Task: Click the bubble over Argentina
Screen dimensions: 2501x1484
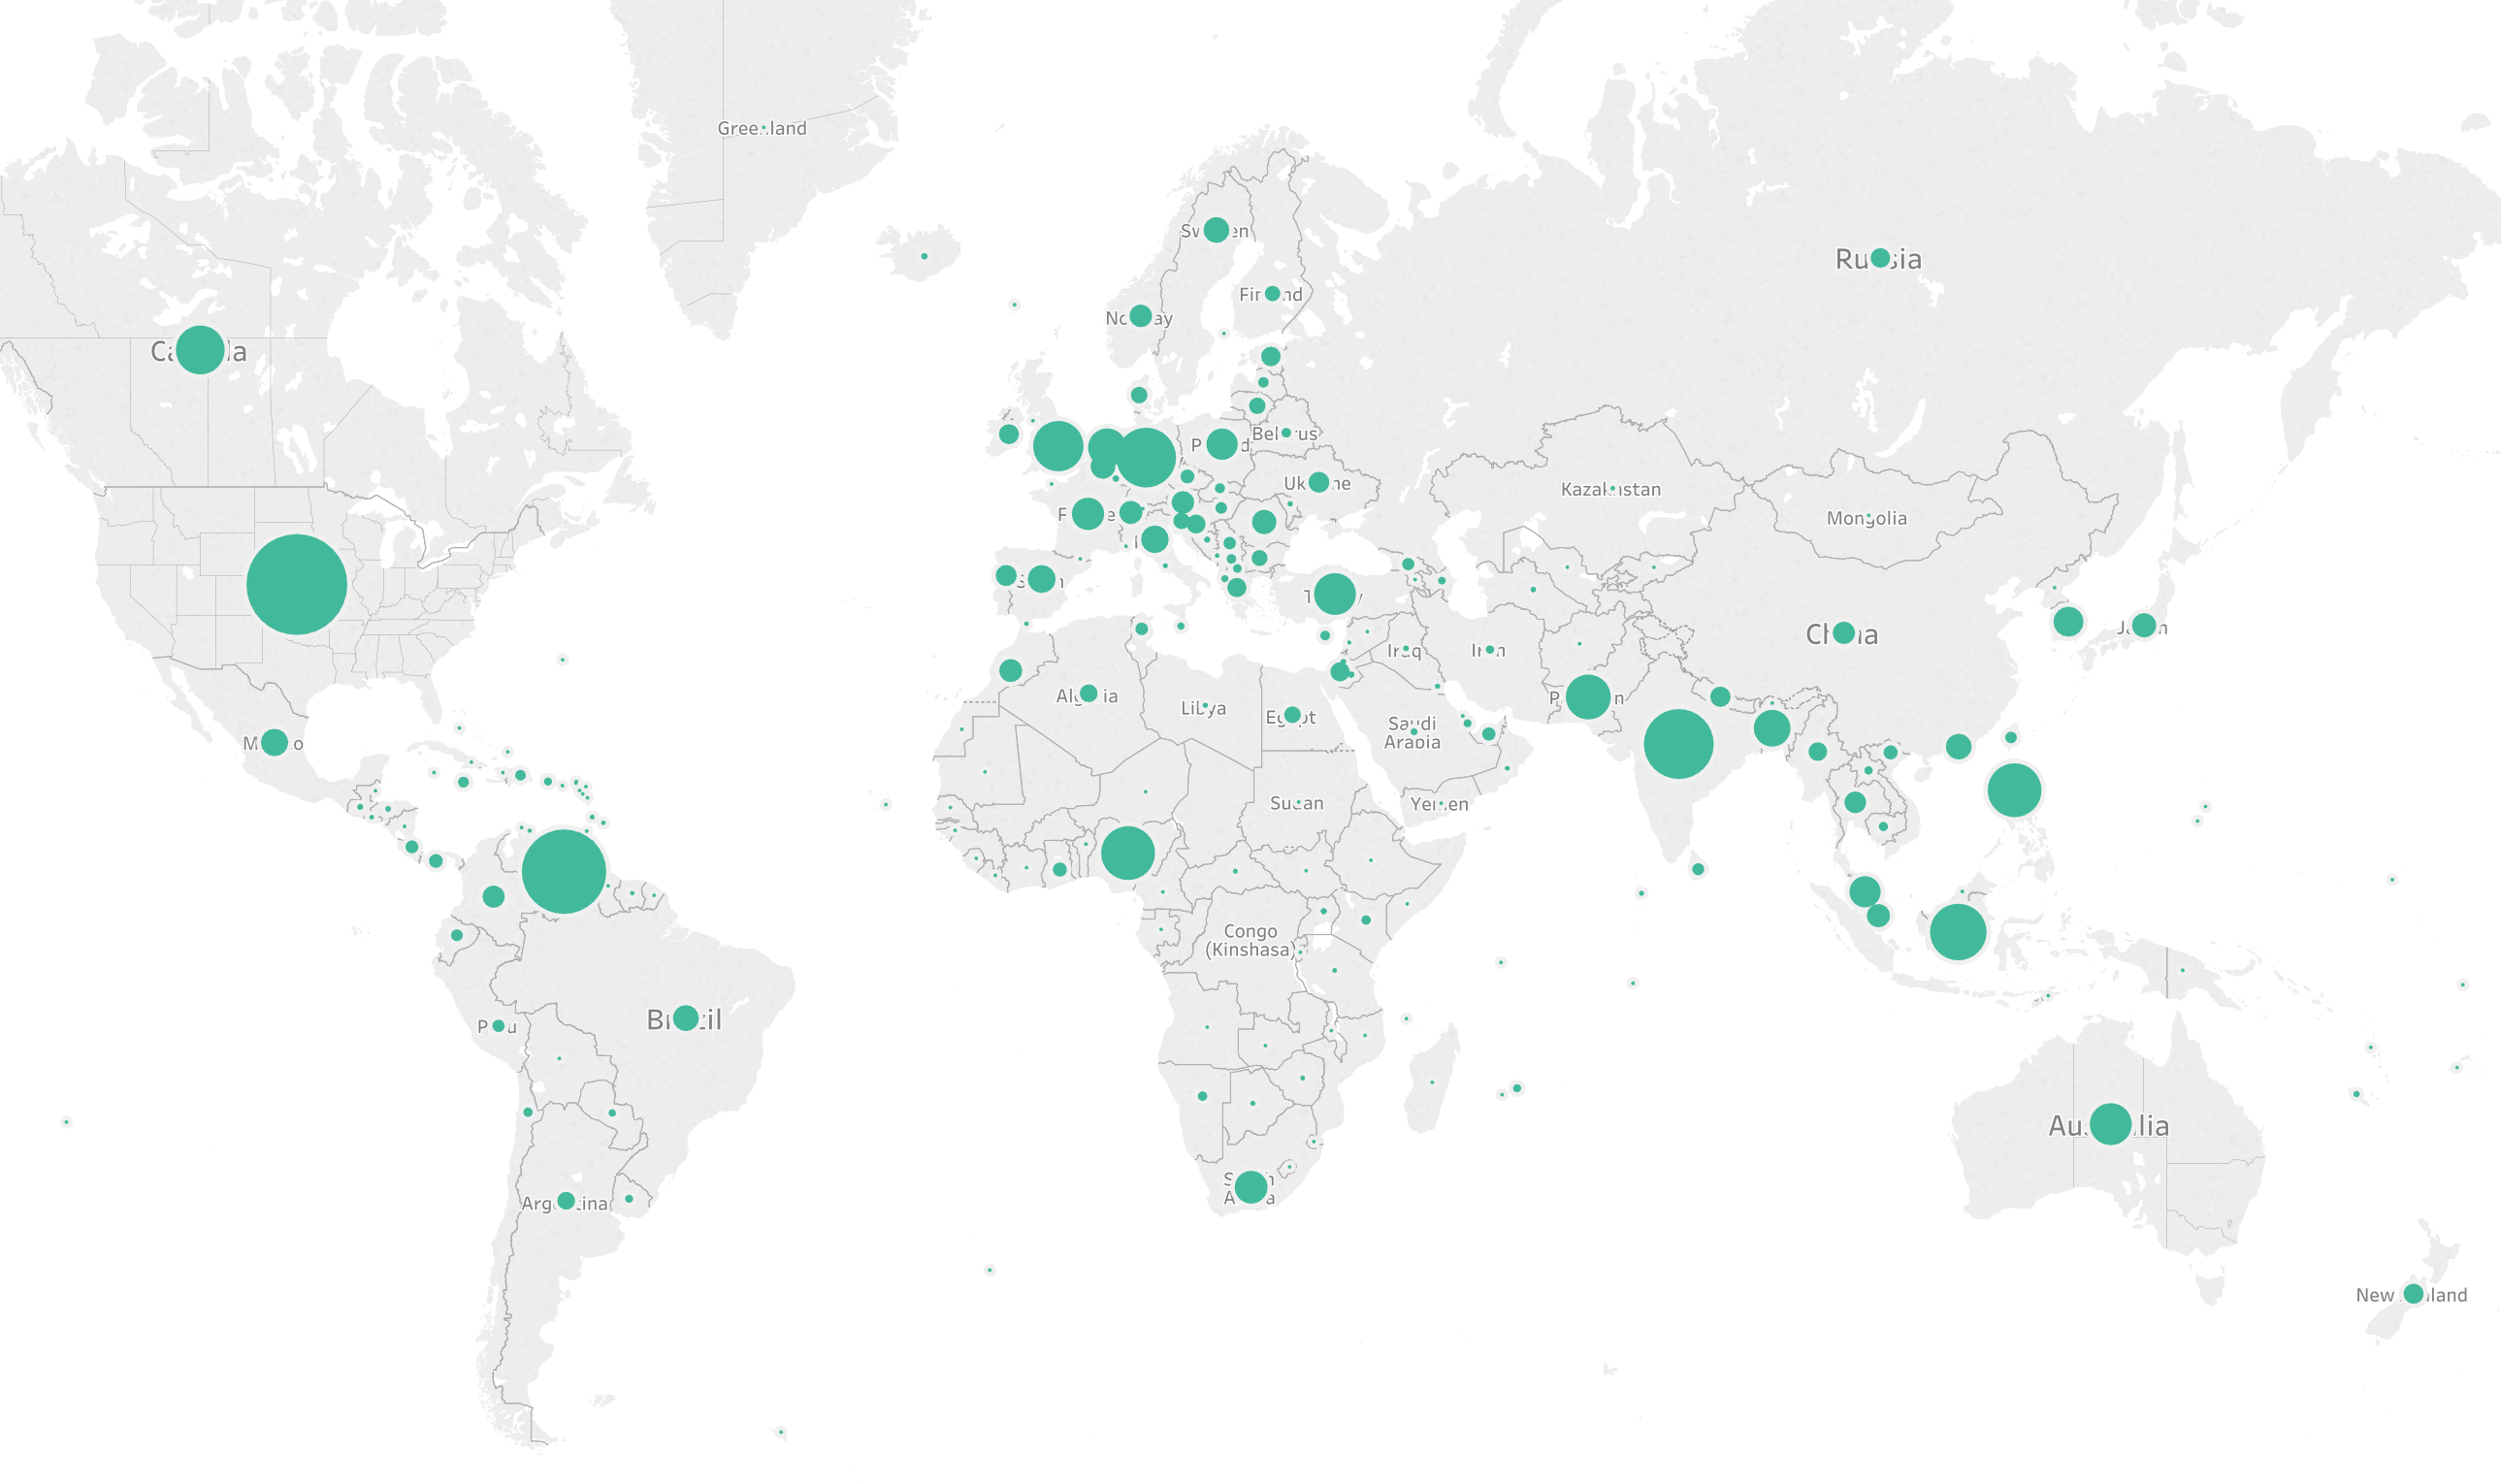Action: 566,1200
